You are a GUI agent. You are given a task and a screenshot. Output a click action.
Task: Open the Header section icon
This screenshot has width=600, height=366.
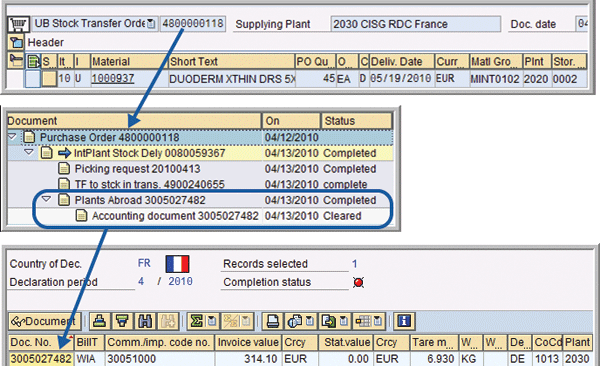(16, 42)
